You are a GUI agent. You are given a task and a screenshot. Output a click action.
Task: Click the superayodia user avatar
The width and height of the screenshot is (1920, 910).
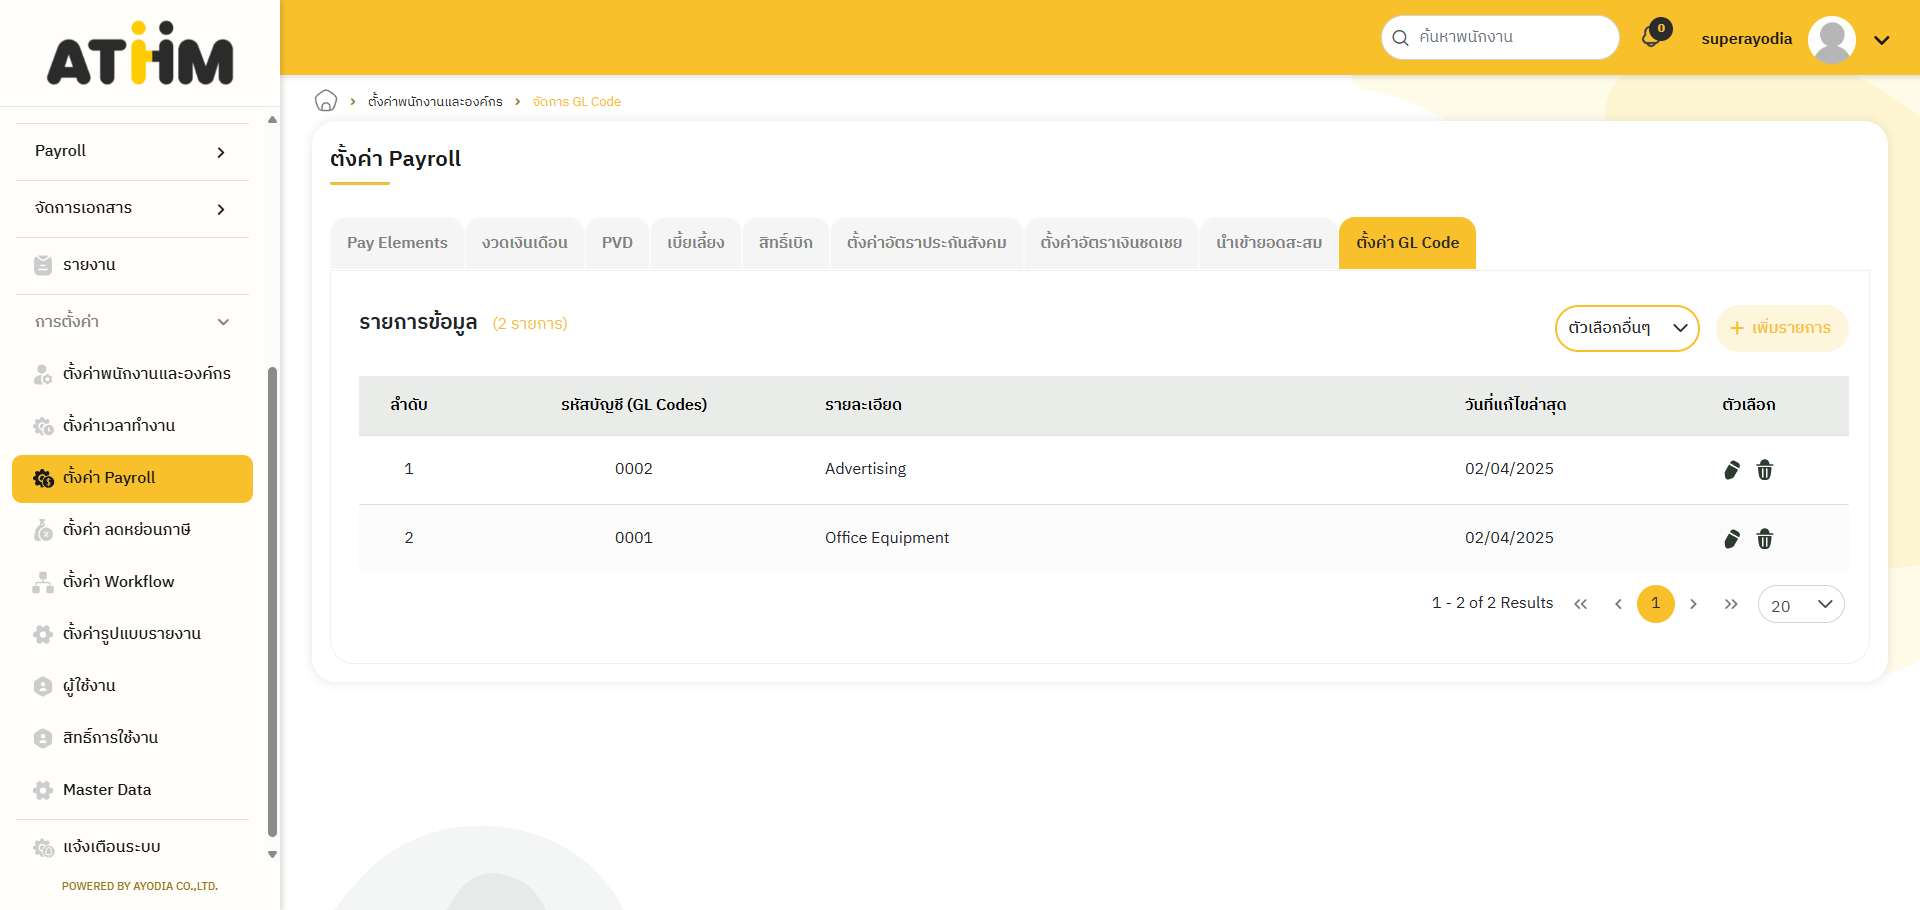click(x=1832, y=40)
